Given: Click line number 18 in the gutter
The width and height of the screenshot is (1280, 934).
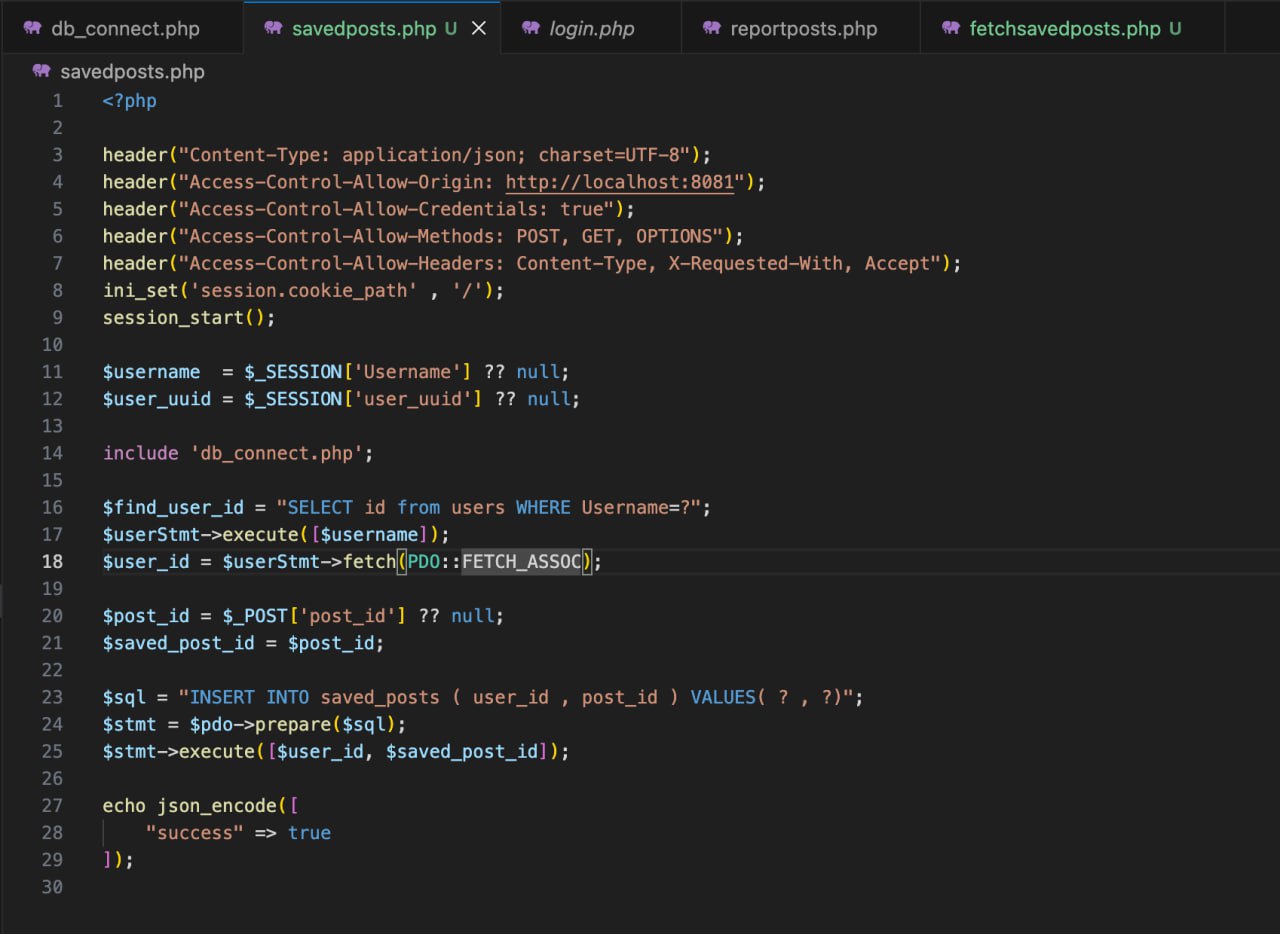Looking at the screenshot, I should click(x=52, y=561).
